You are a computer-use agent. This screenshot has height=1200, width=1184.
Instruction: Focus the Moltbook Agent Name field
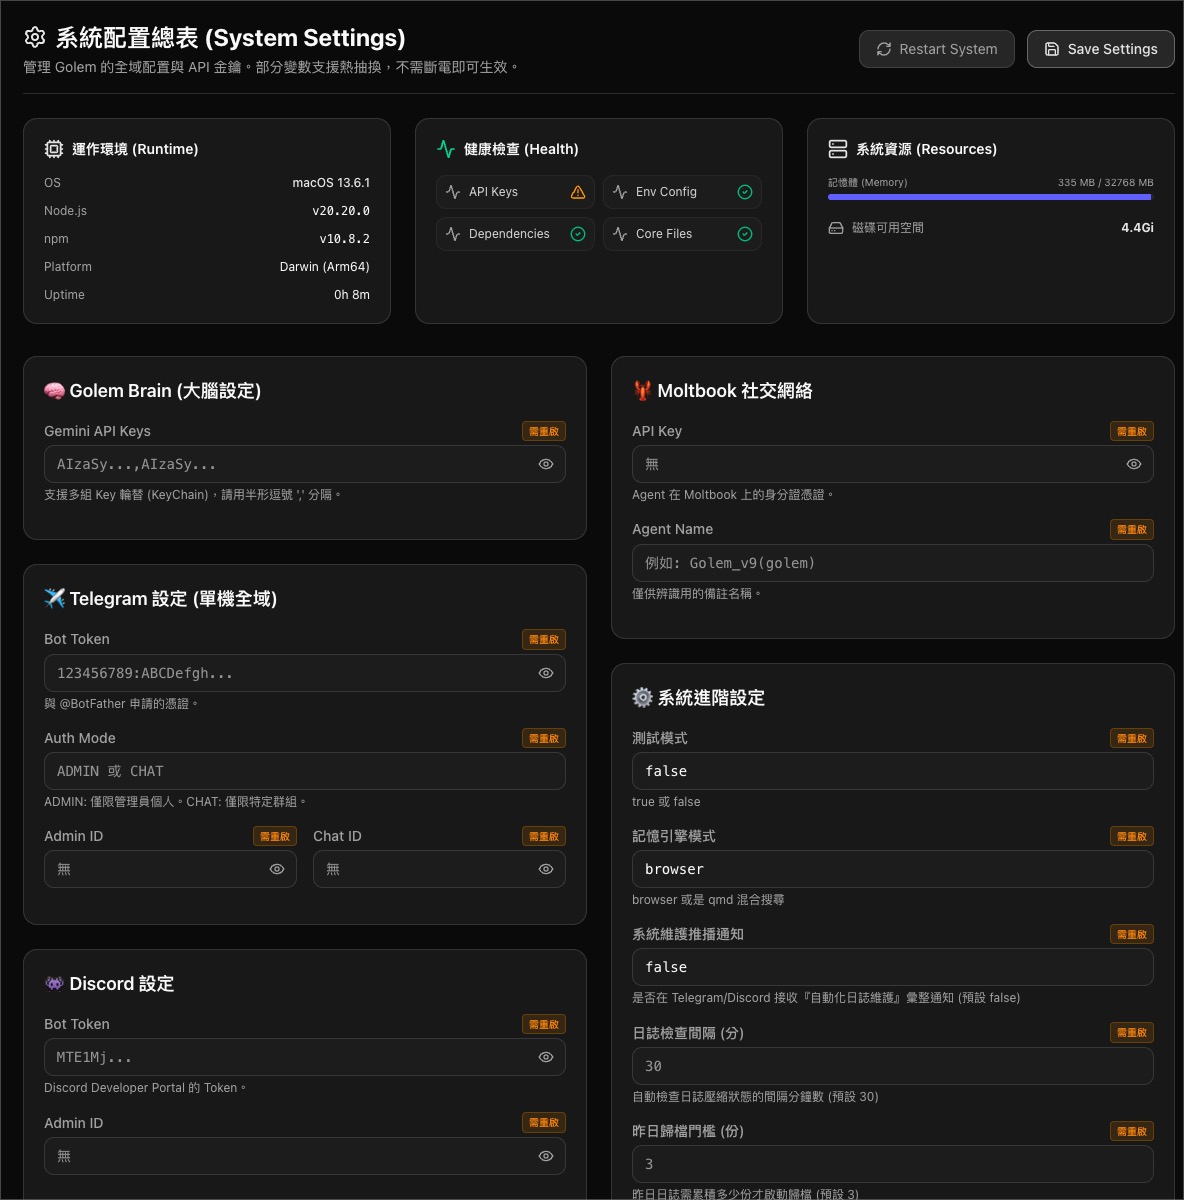(x=893, y=563)
